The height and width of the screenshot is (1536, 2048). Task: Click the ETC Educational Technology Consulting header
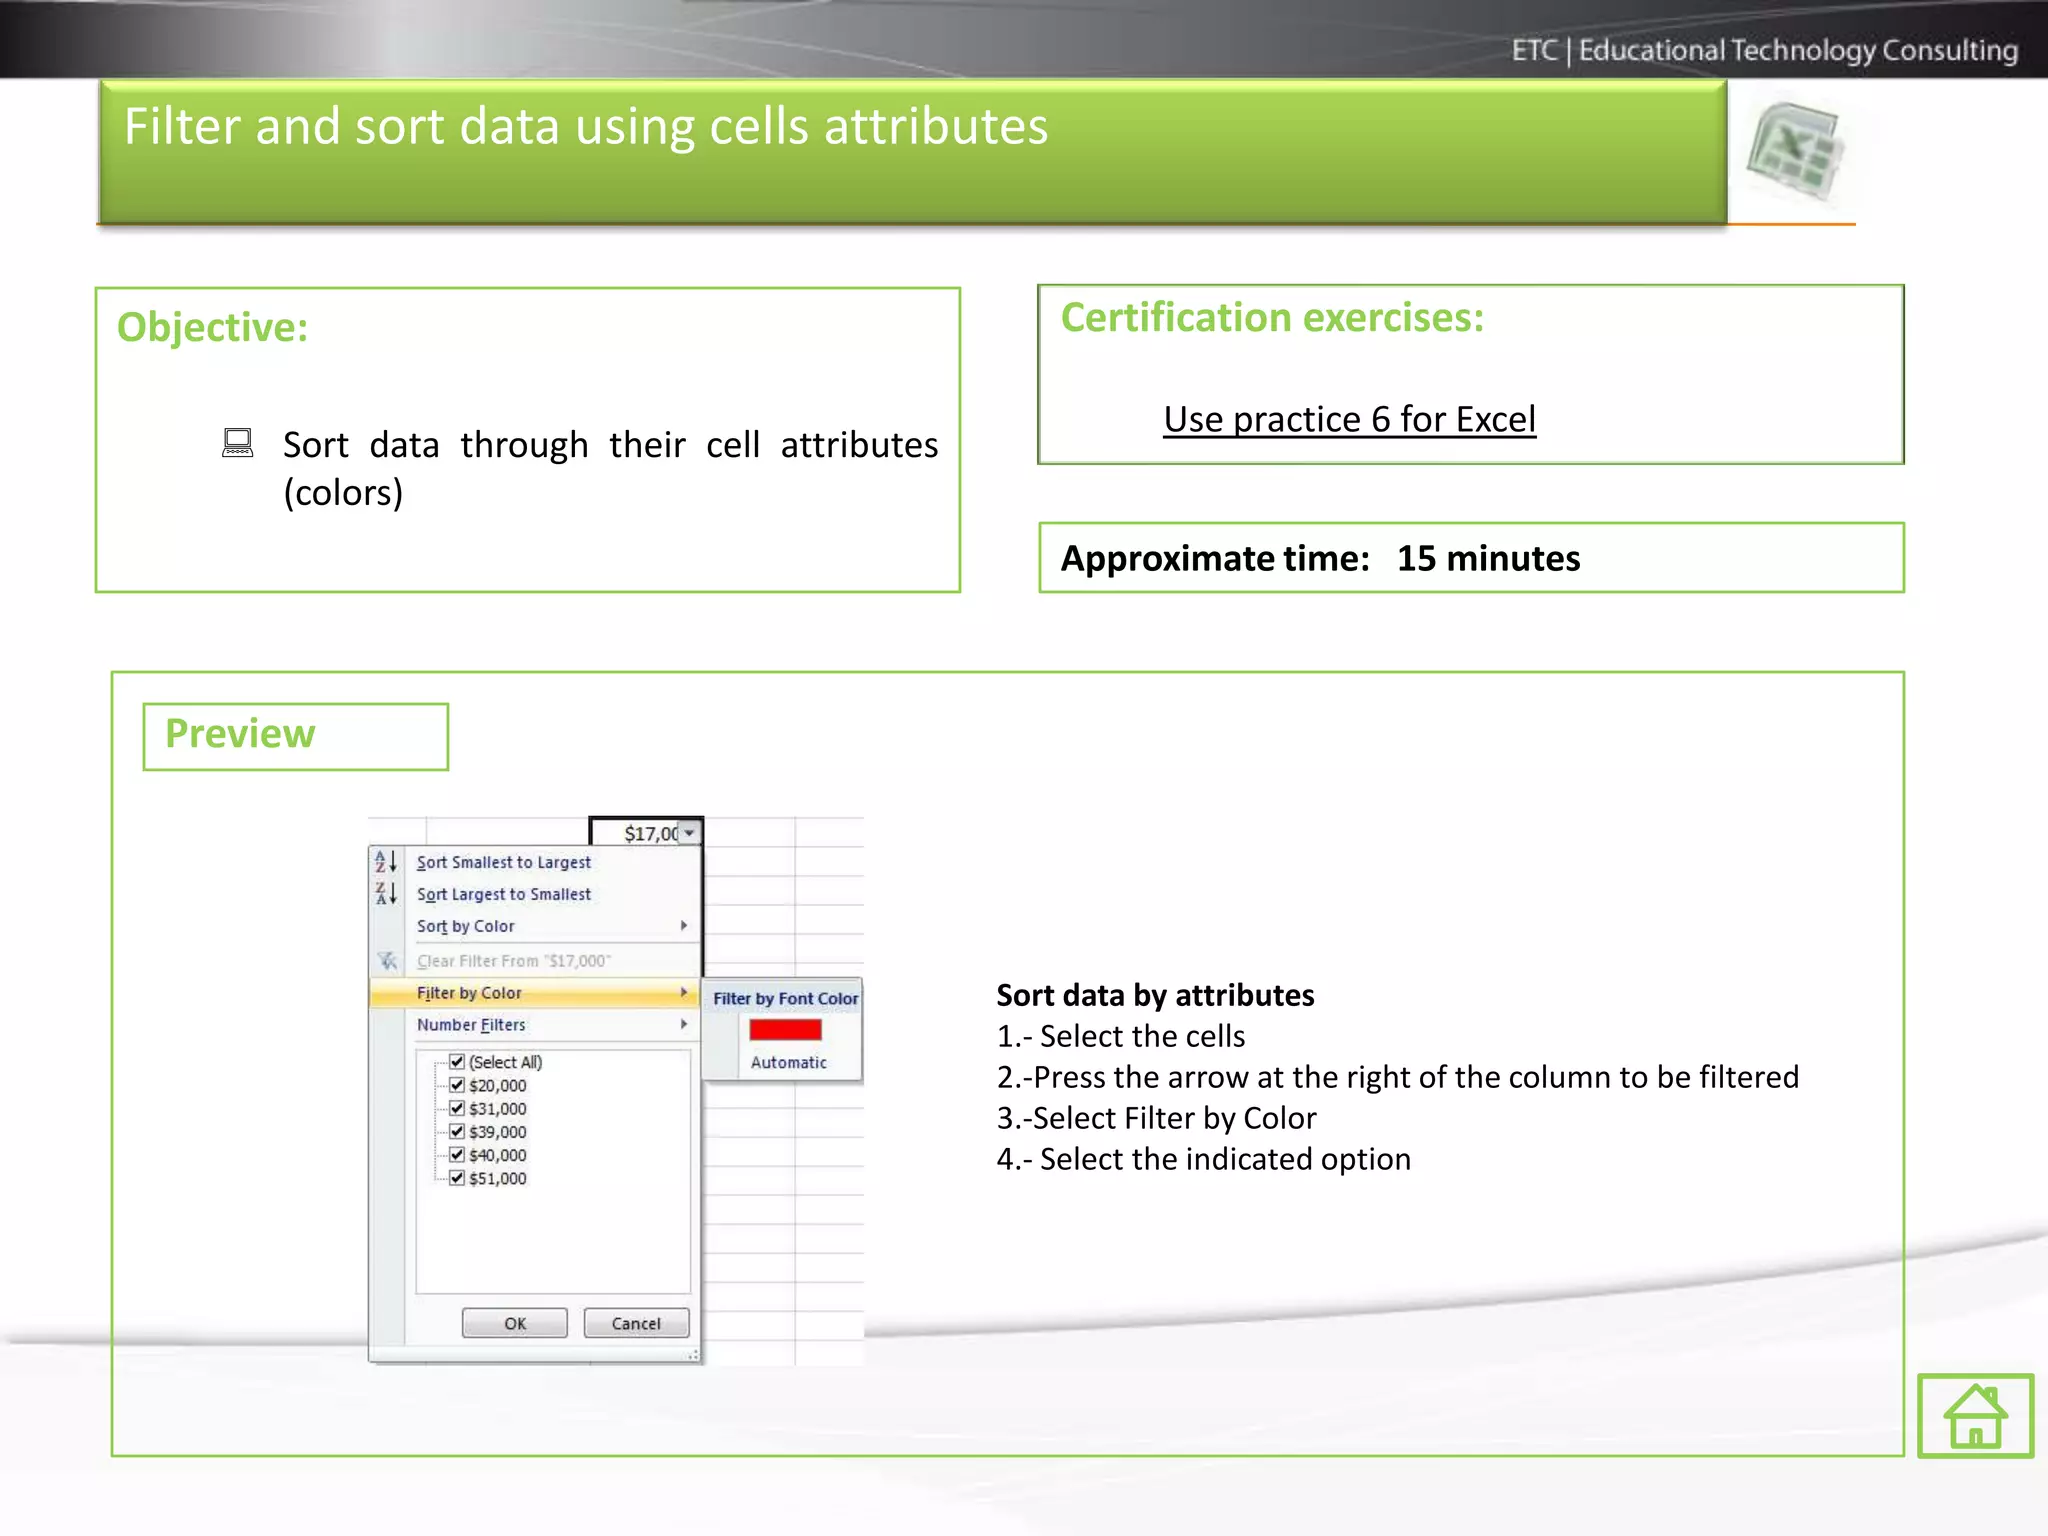pyautogui.click(x=1764, y=50)
